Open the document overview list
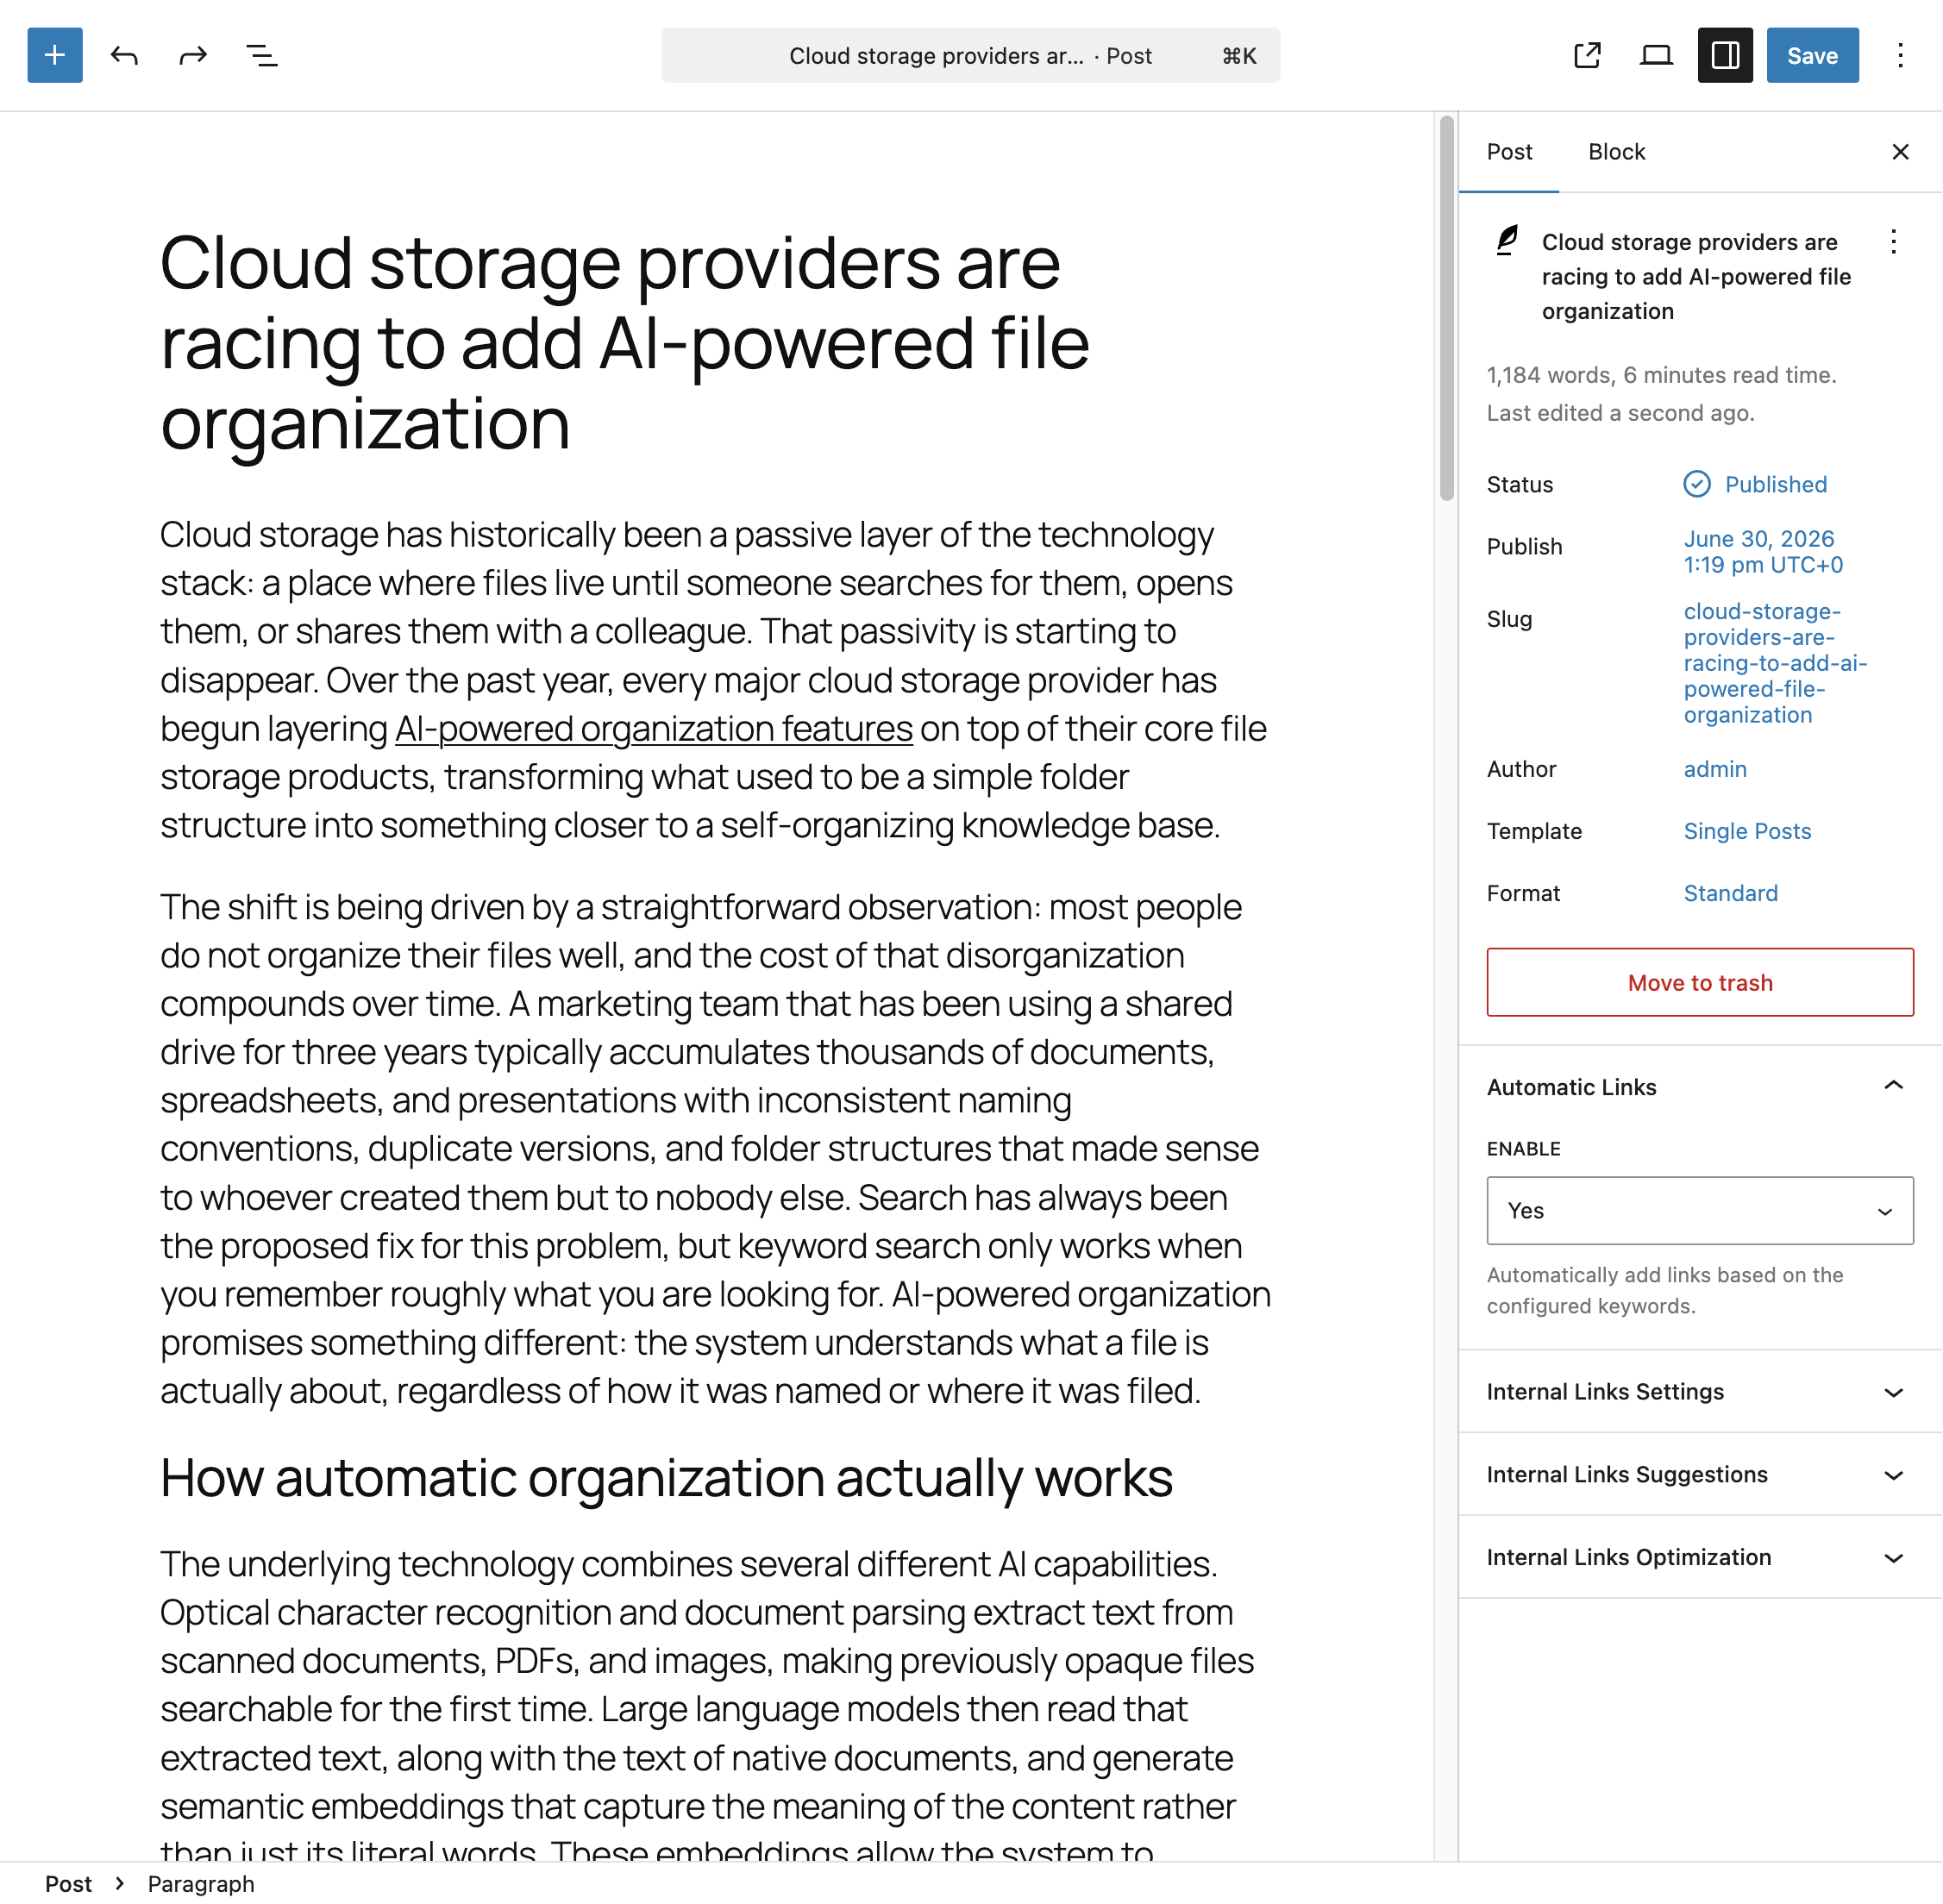This screenshot has width=1943, height=1904. click(262, 55)
